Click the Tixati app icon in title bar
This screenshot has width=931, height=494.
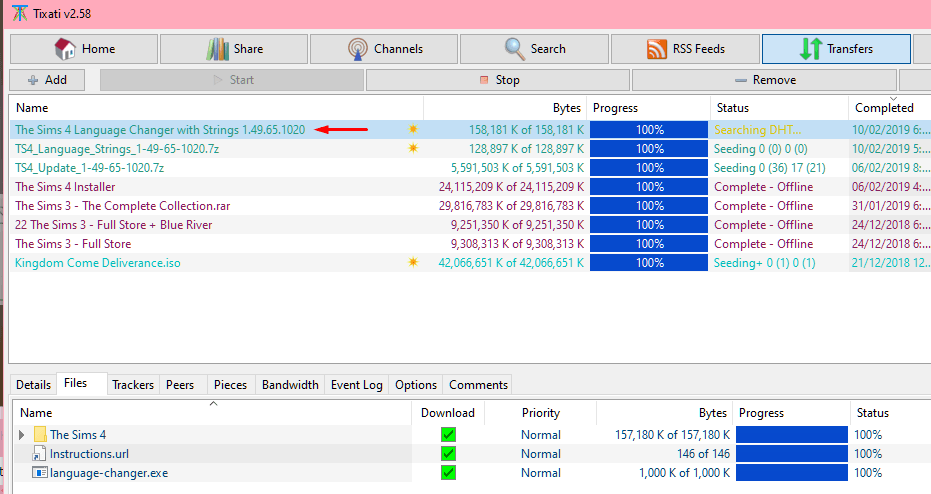click(x=20, y=13)
